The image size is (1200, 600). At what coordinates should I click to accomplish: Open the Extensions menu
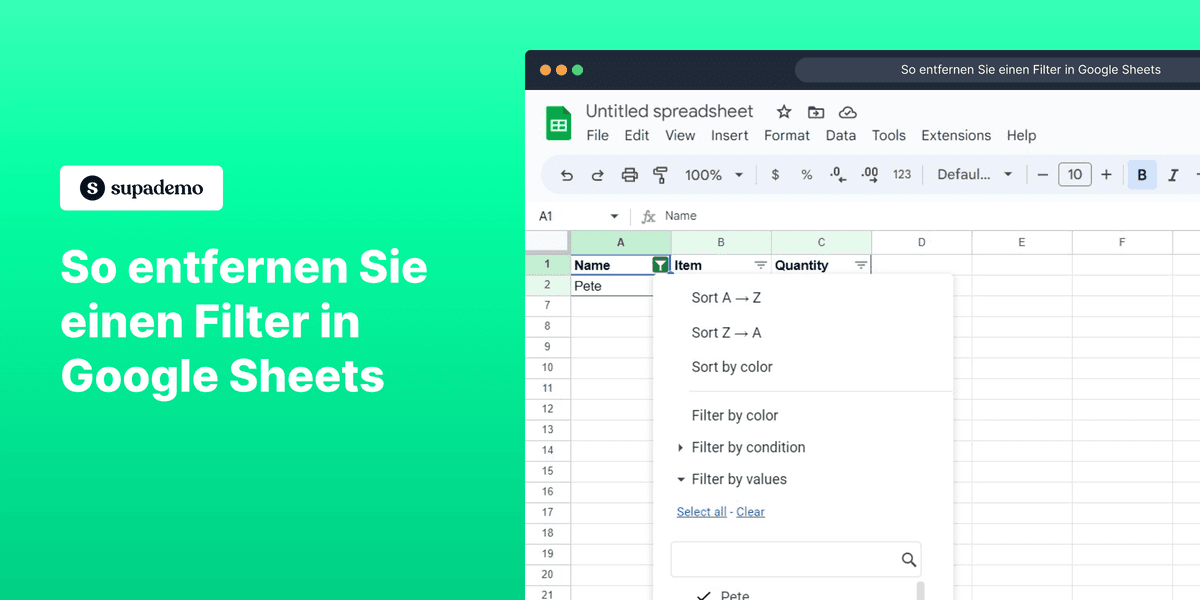(x=956, y=135)
